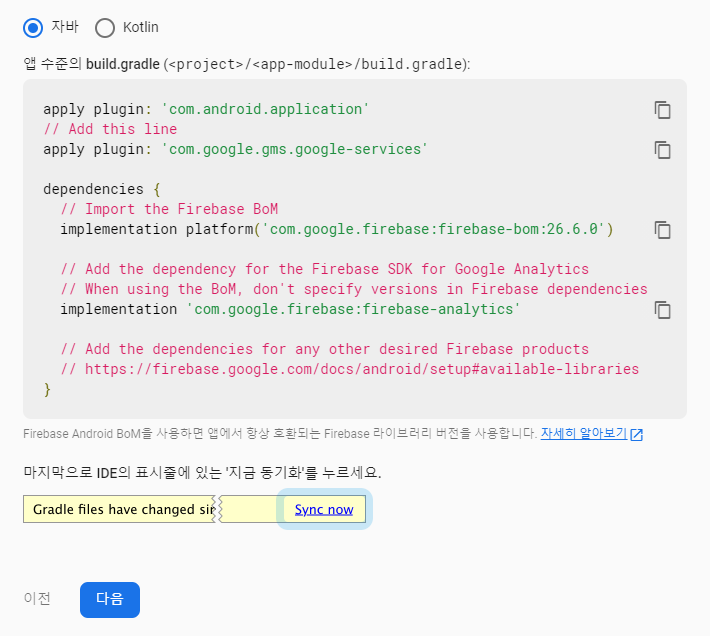Click the 'dependencies {' line
Viewport: 710px width, 636px height.
tap(102, 189)
